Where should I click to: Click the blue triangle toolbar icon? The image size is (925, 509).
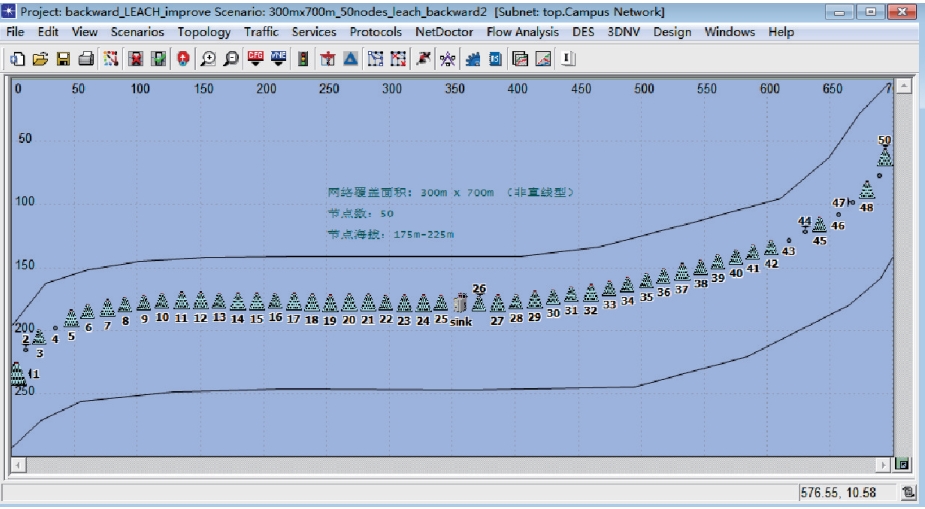coord(351,59)
